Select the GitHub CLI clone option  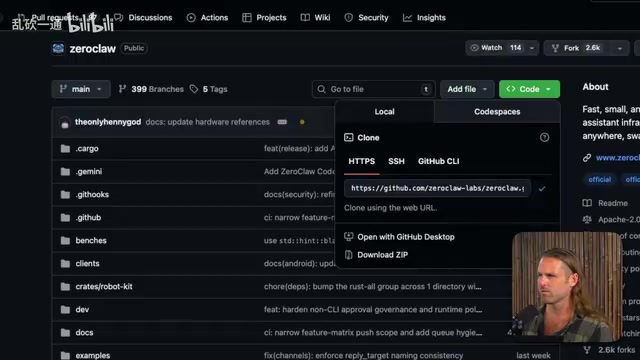click(438, 161)
